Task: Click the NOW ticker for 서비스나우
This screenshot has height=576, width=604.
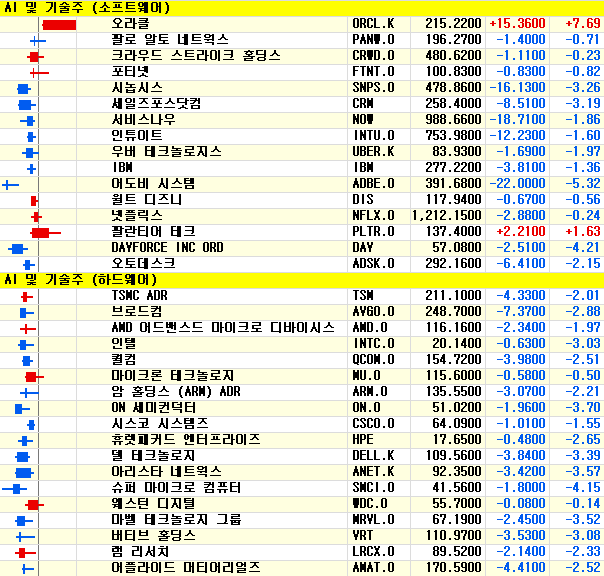Action: (x=362, y=119)
